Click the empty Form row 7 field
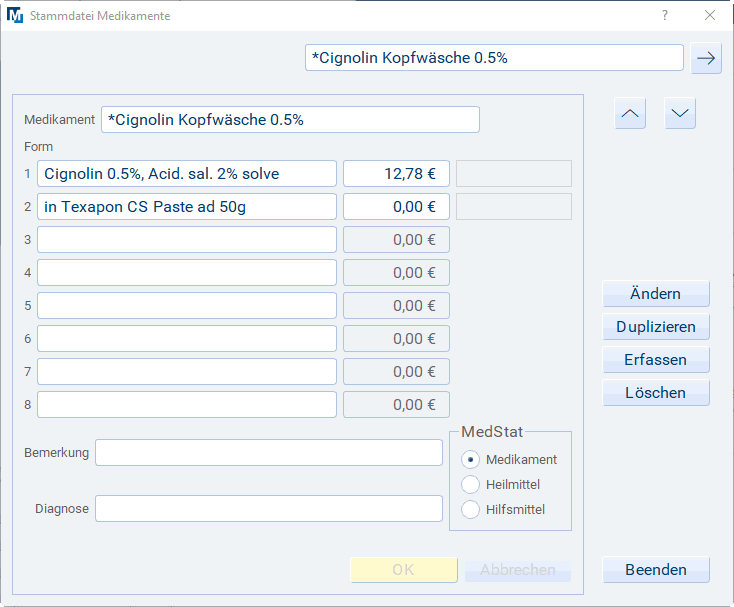This screenshot has height=607, width=734. 187,372
